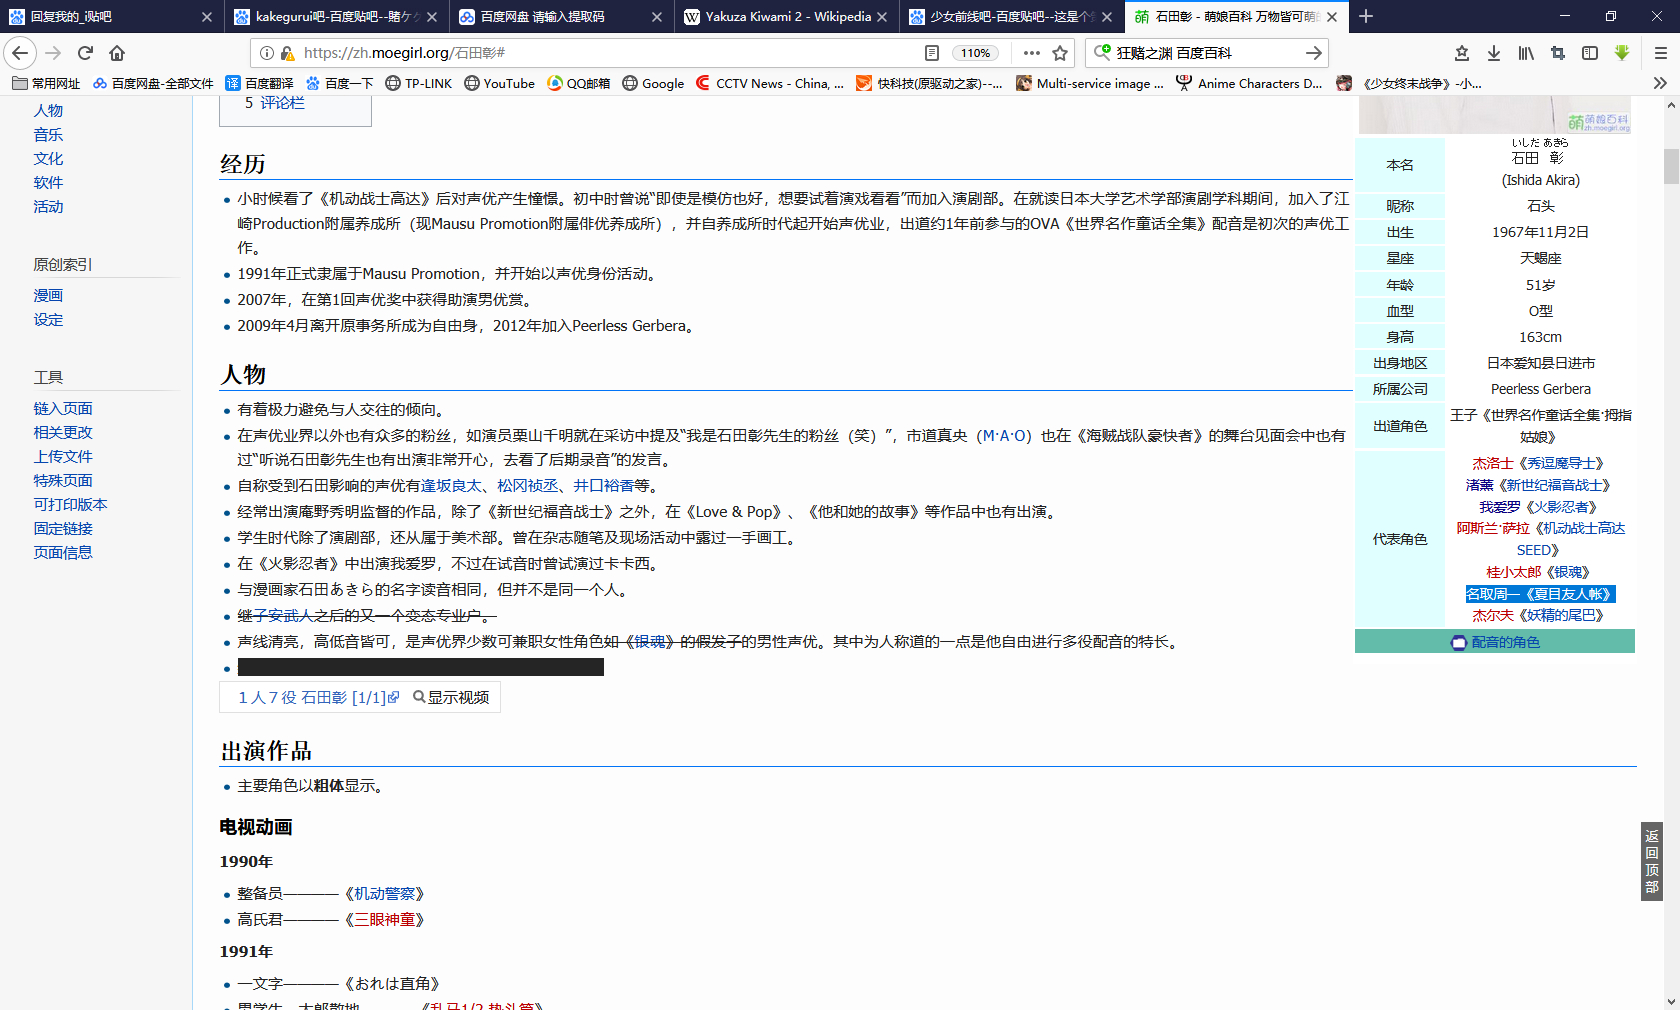The width and height of the screenshot is (1680, 1010).
Task: Open 《机动警察》 work link
Action: pyautogui.click(x=385, y=893)
